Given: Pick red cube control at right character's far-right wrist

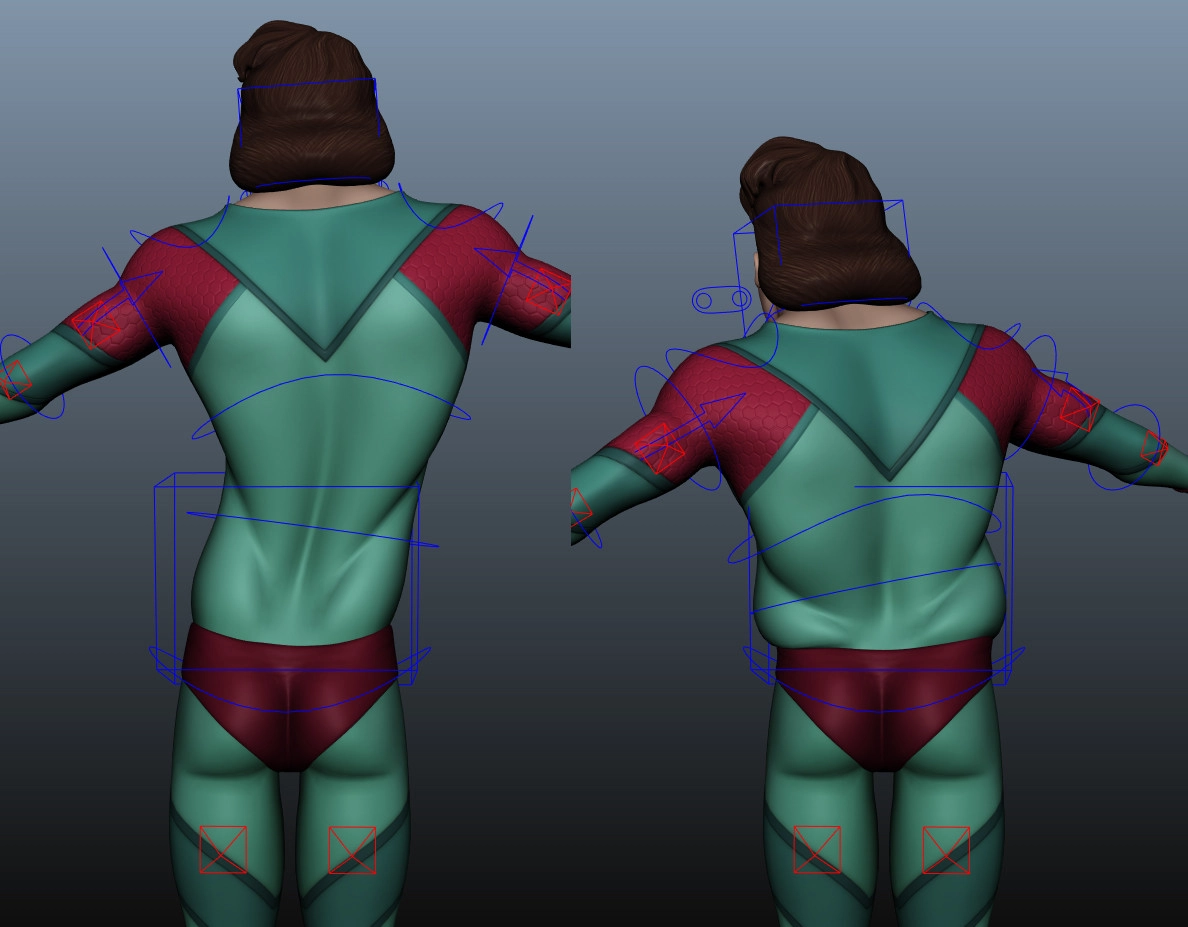Looking at the screenshot, I should point(1154,448).
